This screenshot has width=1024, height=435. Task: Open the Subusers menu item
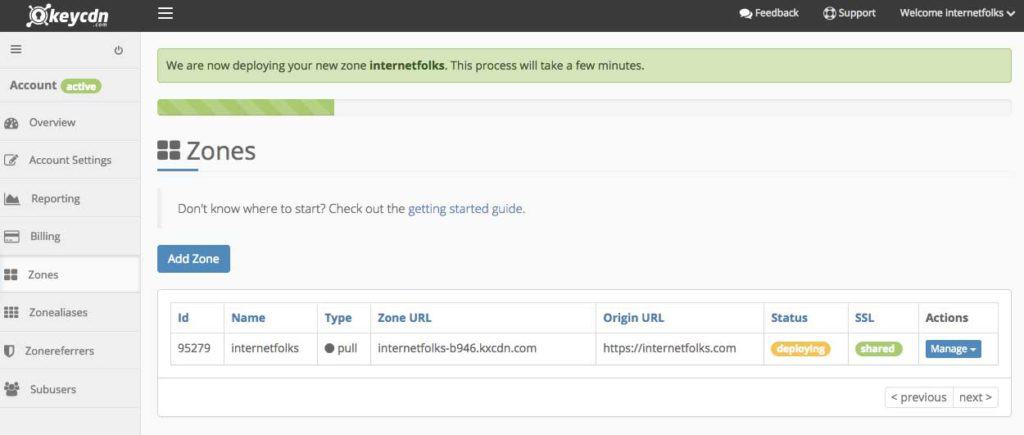[x=52, y=389]
